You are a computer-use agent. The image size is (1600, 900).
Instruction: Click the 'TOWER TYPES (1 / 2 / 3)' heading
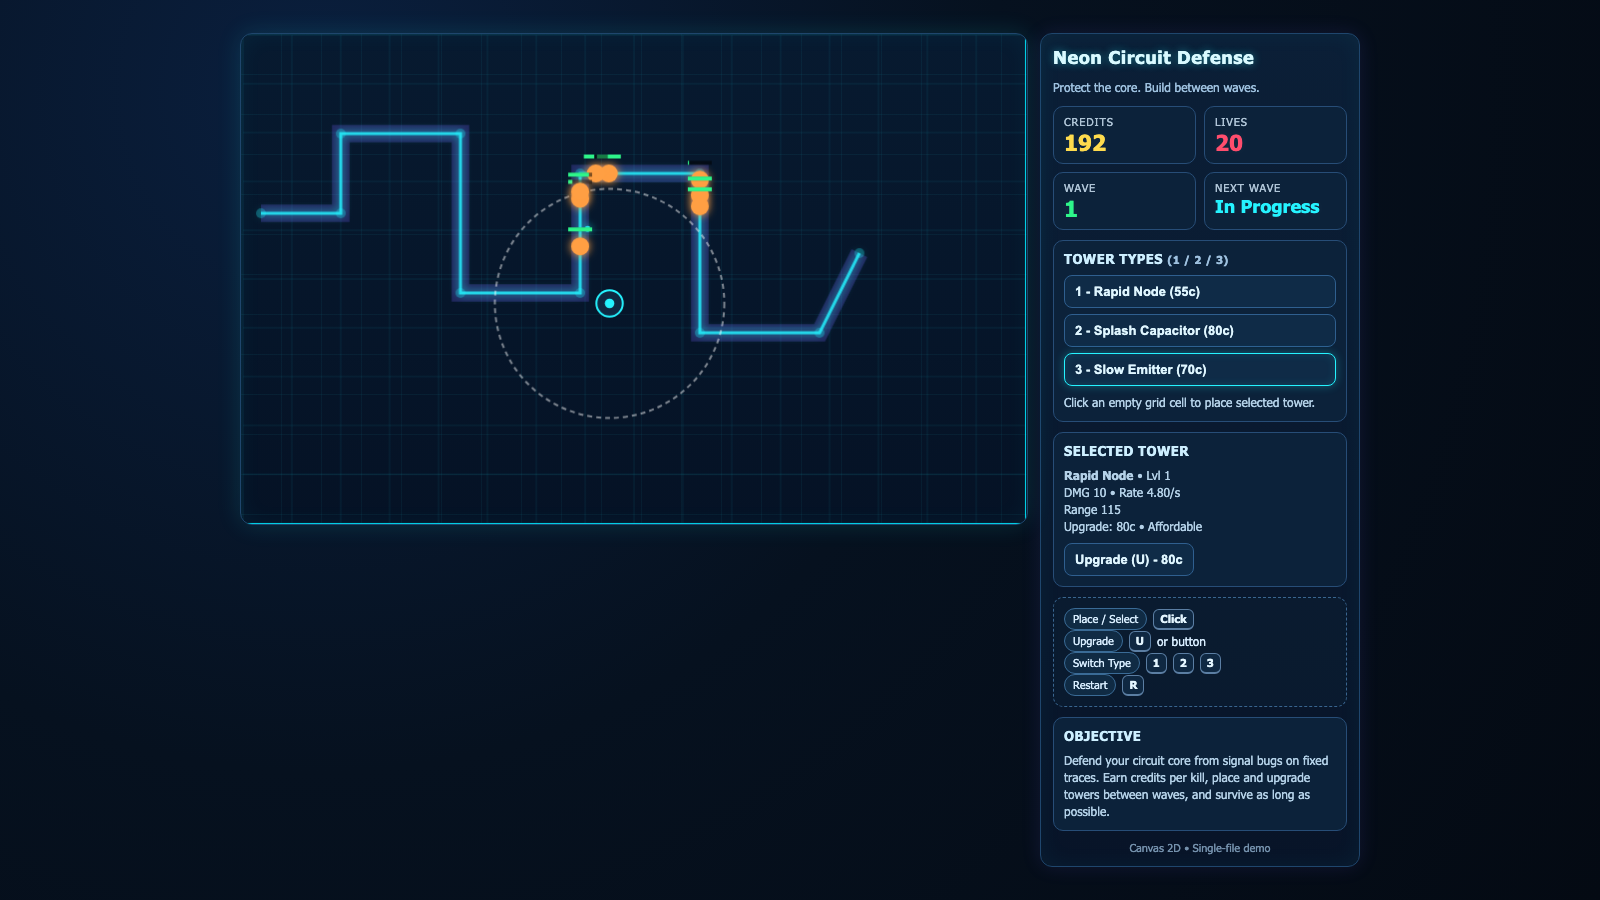click(x=1146, y=260)
